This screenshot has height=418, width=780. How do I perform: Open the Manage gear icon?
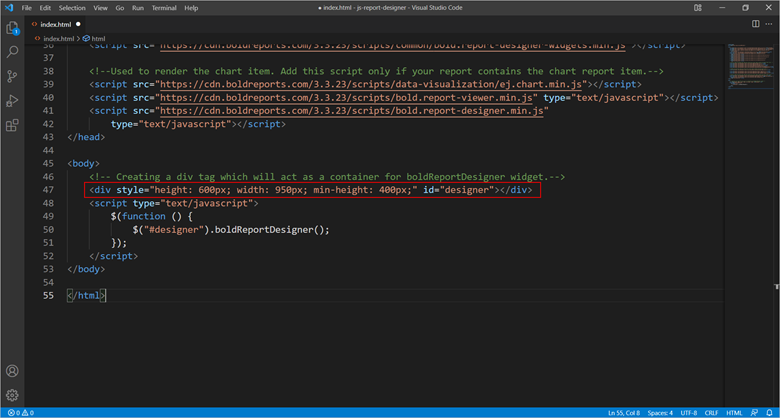pyautogui.click(x=12, y=395)
